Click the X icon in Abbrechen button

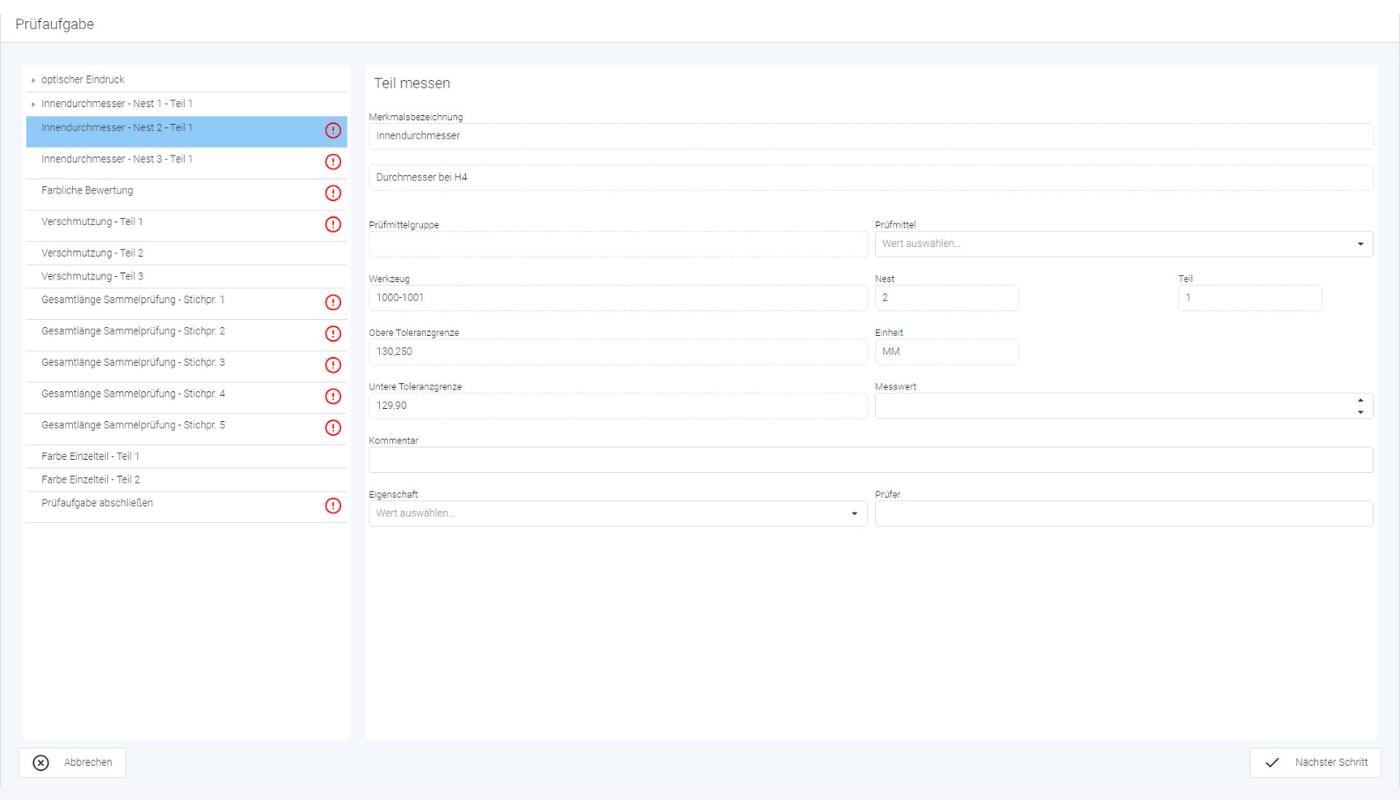(41, 762)
